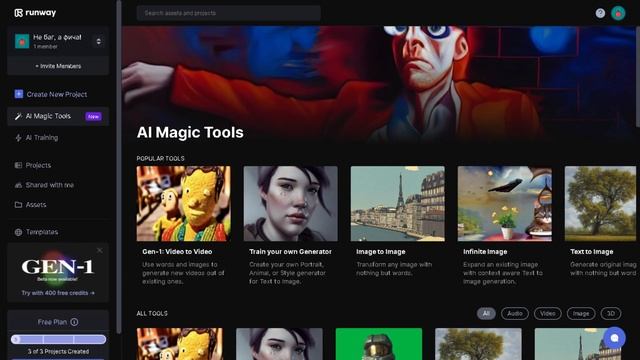
Task: Open the user profile avatar in the top bar
Action: 618,13
